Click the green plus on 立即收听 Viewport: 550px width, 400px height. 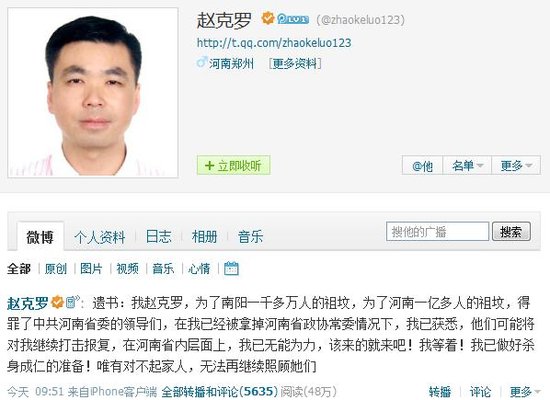209,166
